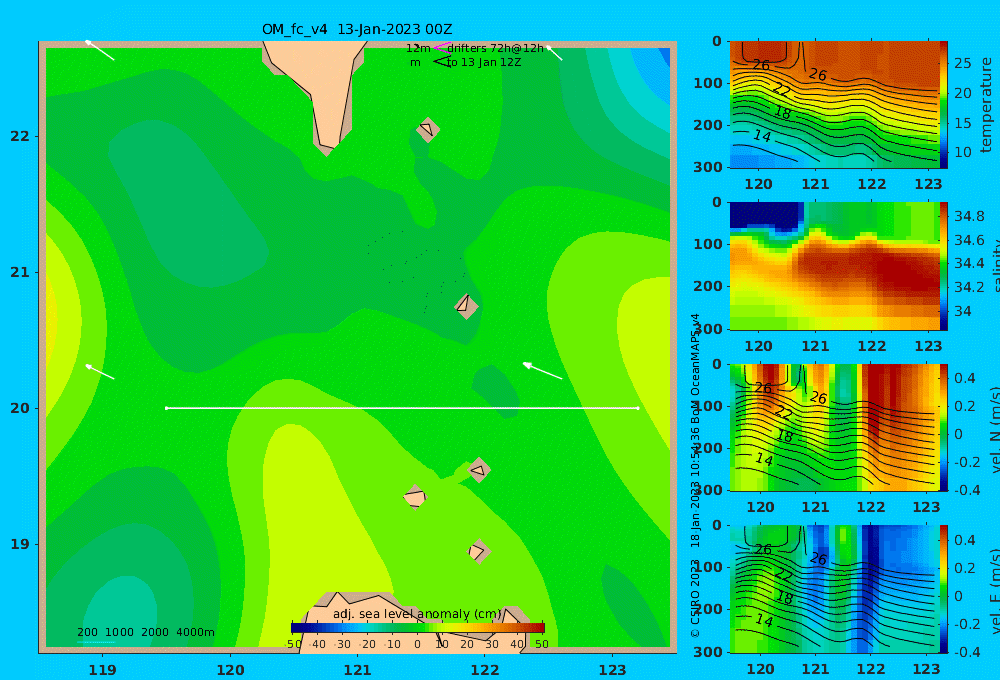Select the black drifter triangle legend icon
The image size is (1000, 680).
[x=441, y=61]
